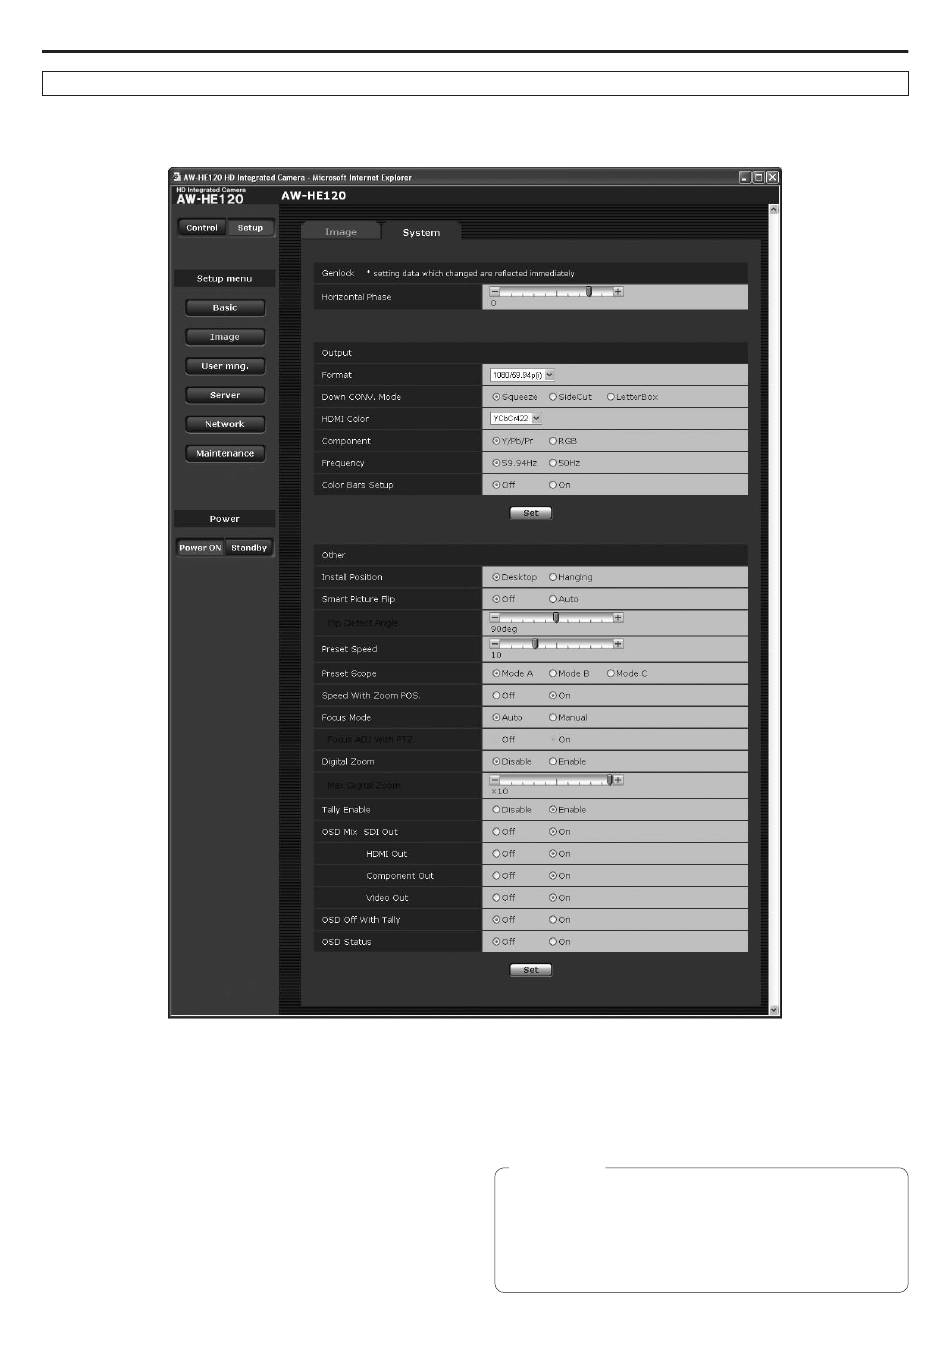Select Y/Pb/Pr for Component output
This screenshot has height=1369, width=950.
(496, 441)
